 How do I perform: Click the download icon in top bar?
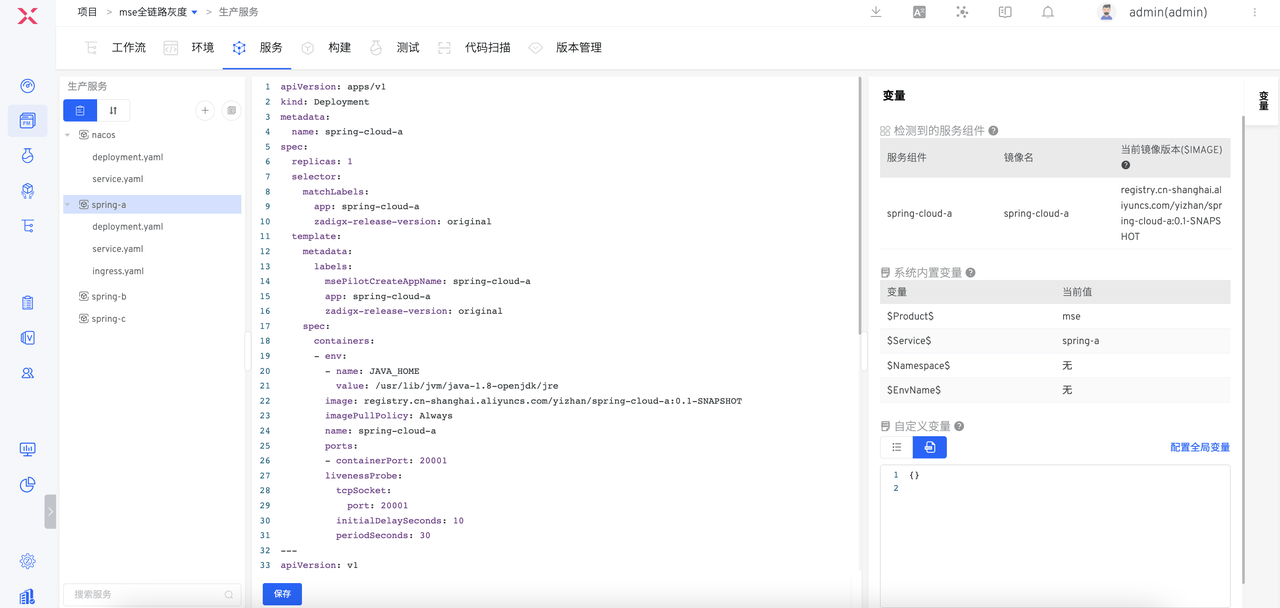(x=876, y=12)
